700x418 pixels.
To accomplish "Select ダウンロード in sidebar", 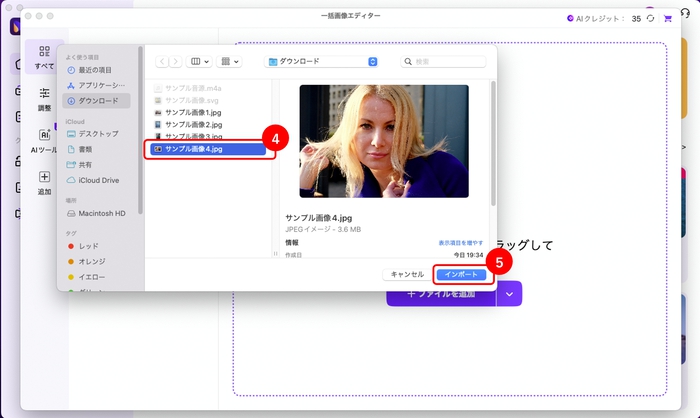I will 96,101.
